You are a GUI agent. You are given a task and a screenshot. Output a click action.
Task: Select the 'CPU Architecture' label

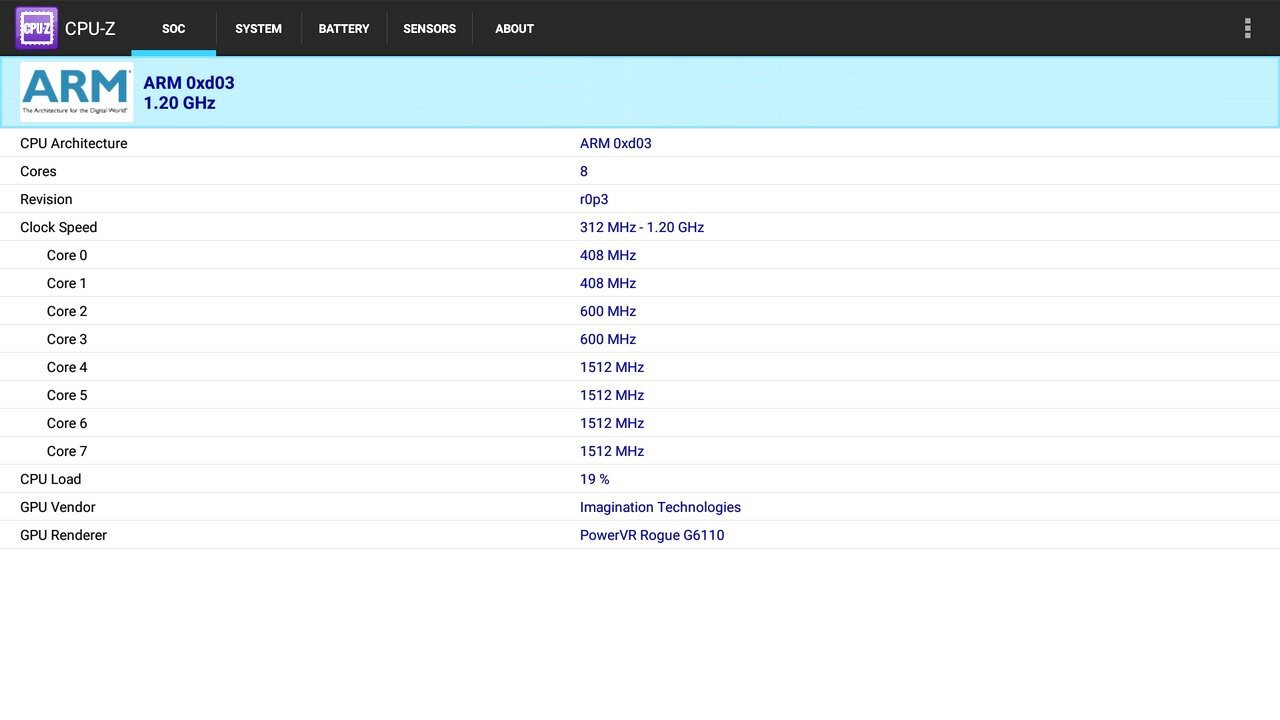pyautogui.click(x=74, y=143)
